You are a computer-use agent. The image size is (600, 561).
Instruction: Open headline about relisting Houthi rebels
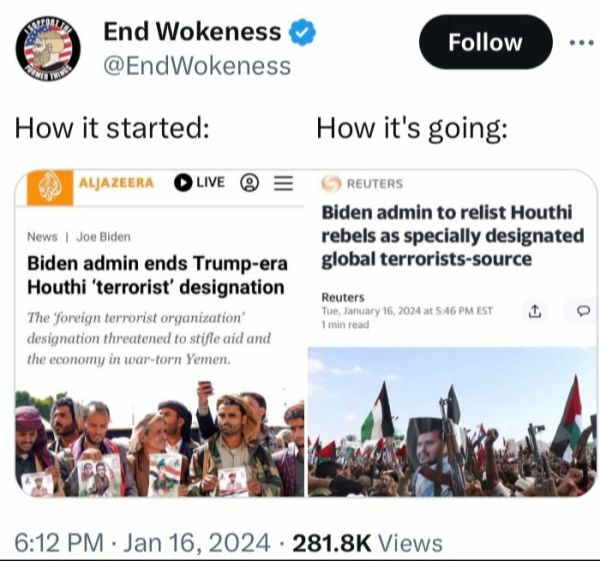453,236
